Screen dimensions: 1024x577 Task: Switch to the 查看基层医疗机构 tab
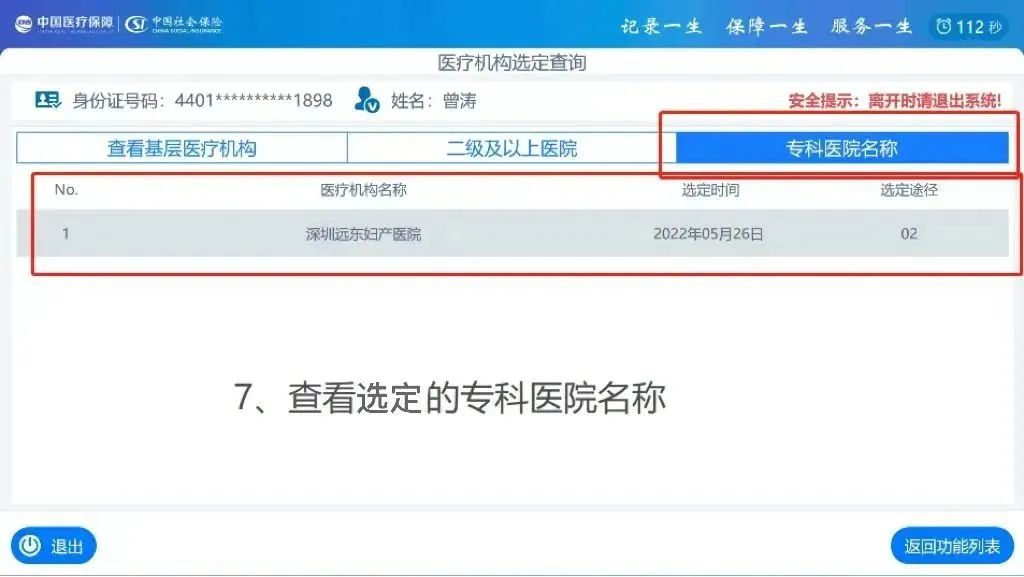(182, 148)
